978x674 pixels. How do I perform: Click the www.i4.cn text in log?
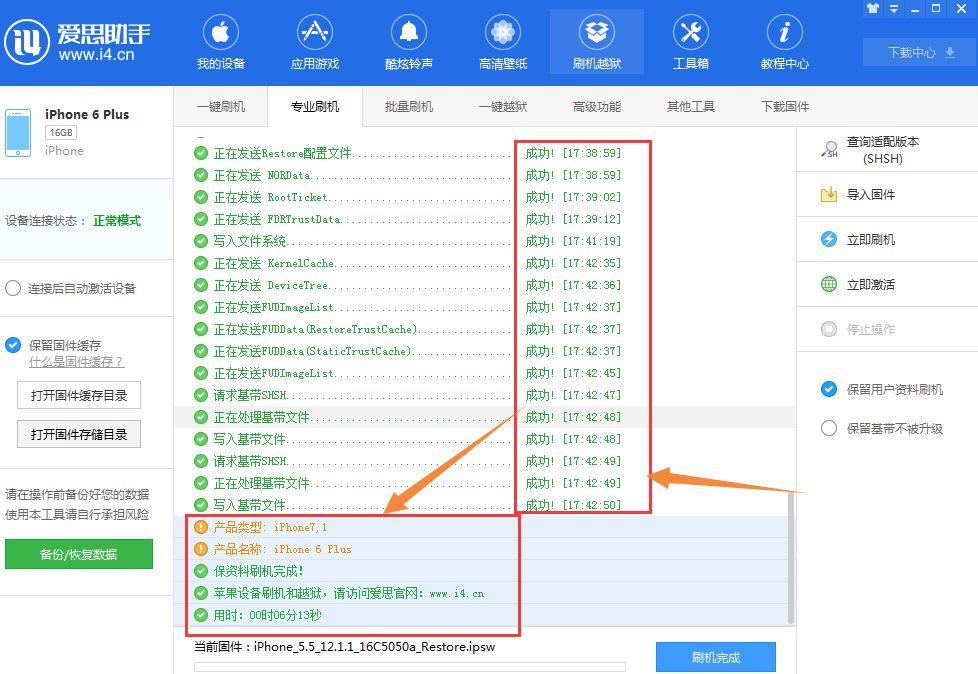(x=457, y=594)
